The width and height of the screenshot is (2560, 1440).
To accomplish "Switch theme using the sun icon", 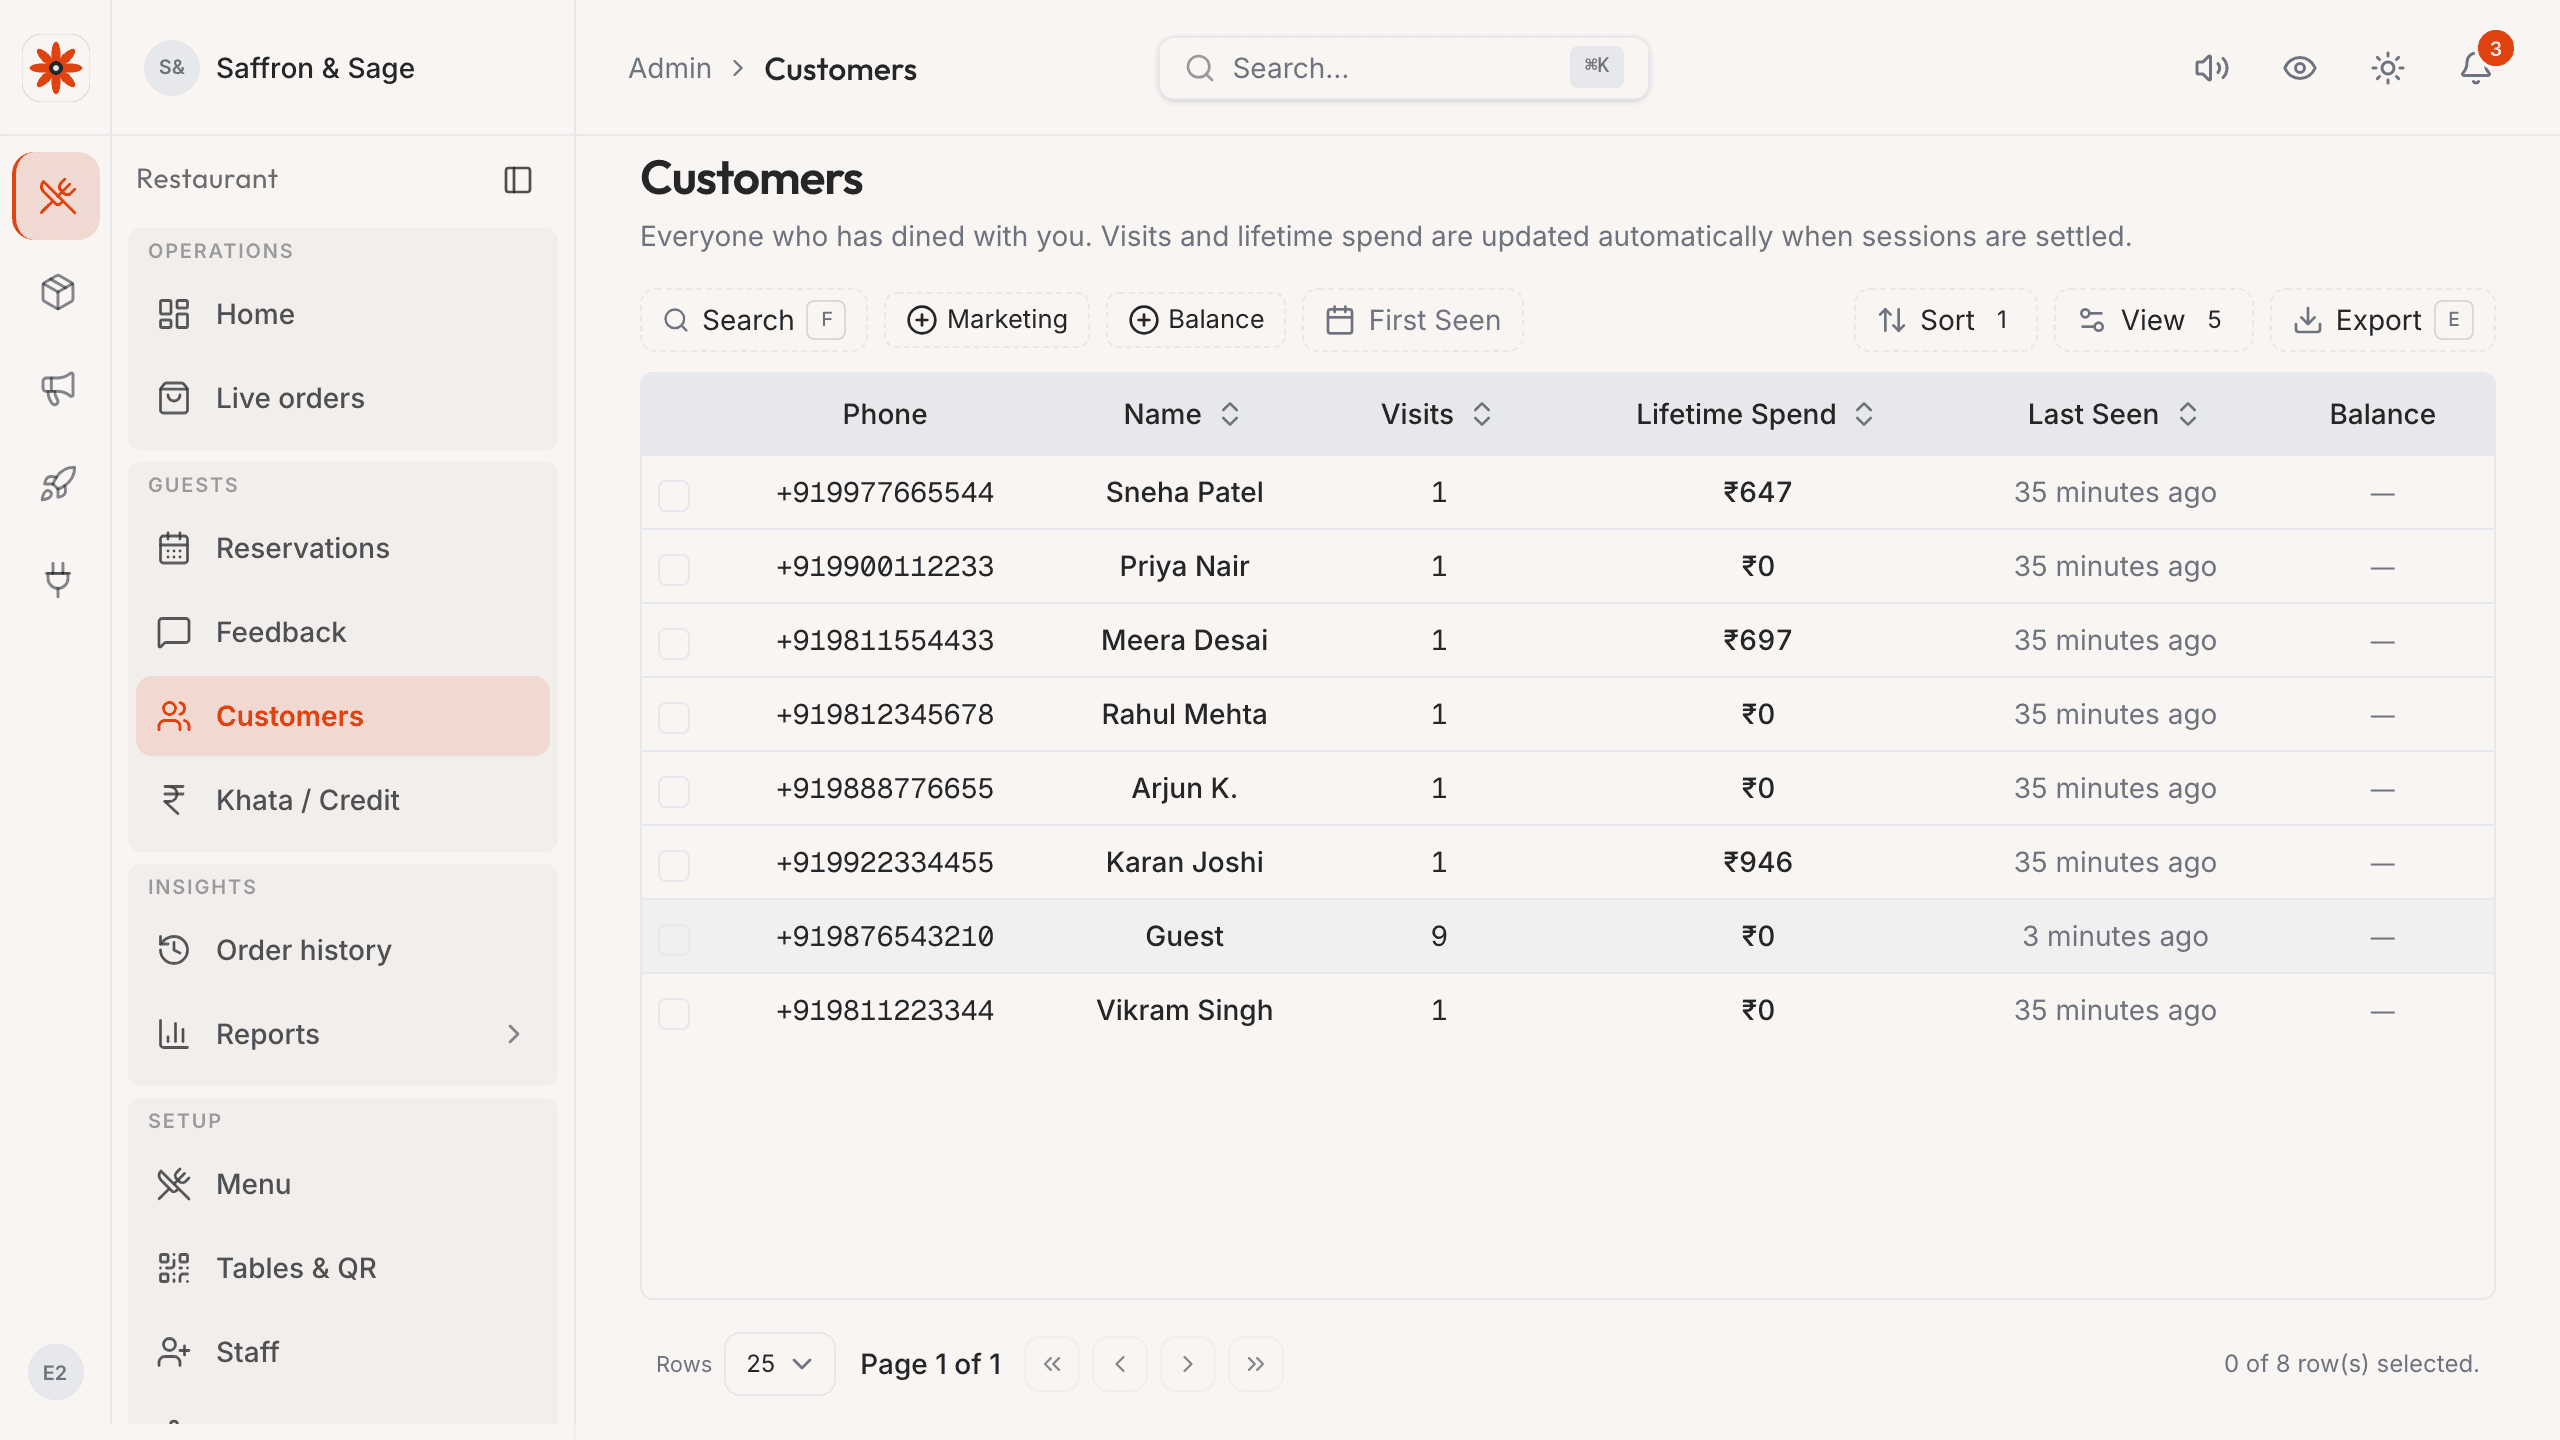I will point(2388,68).
